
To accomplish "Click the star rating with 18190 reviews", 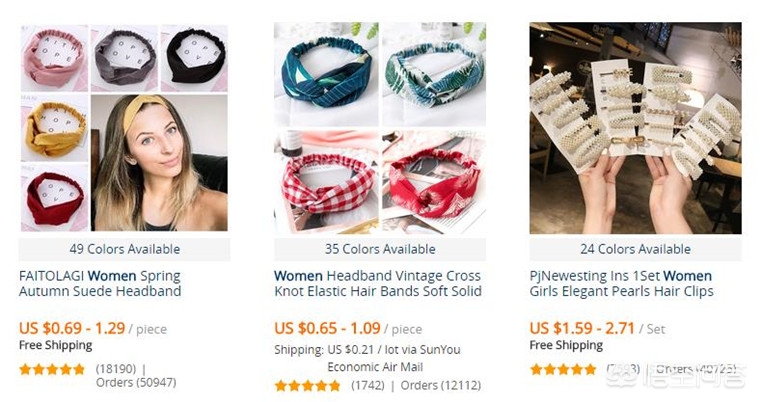I will (52, 370).
